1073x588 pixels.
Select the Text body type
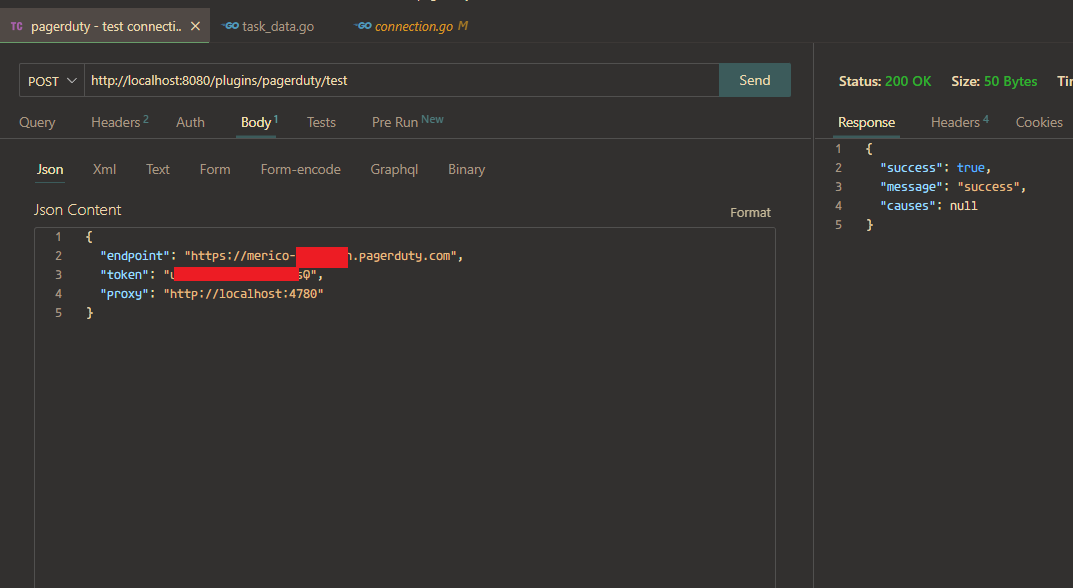tap(157, 169)
